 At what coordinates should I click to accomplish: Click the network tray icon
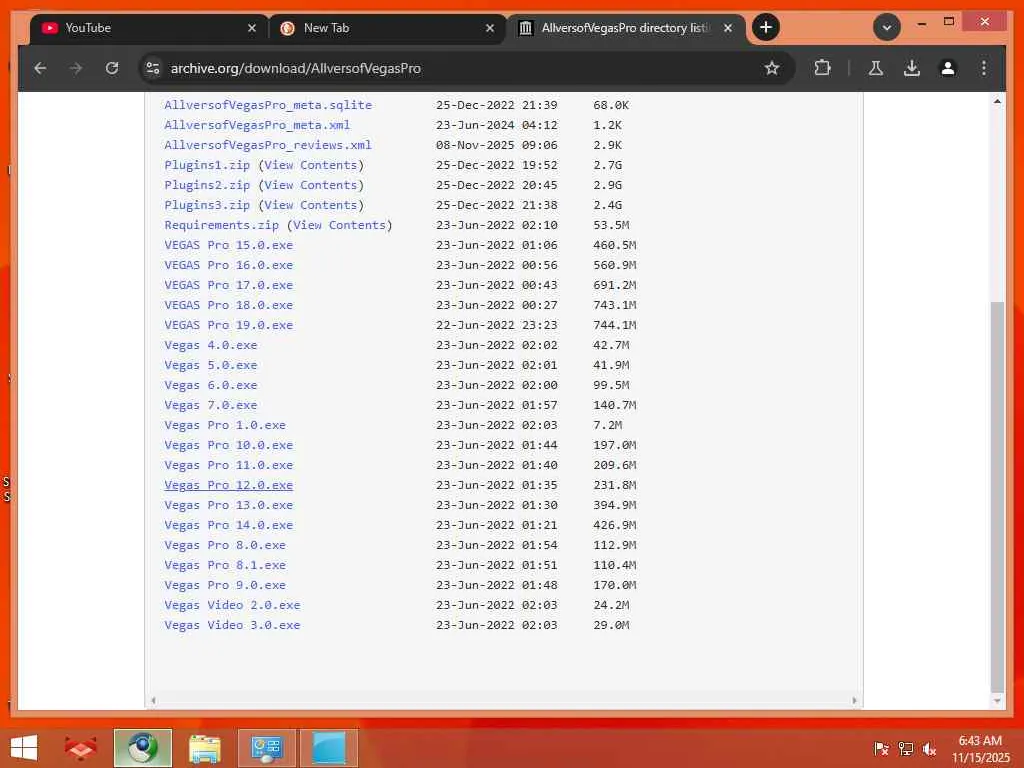tap(905, 748)
